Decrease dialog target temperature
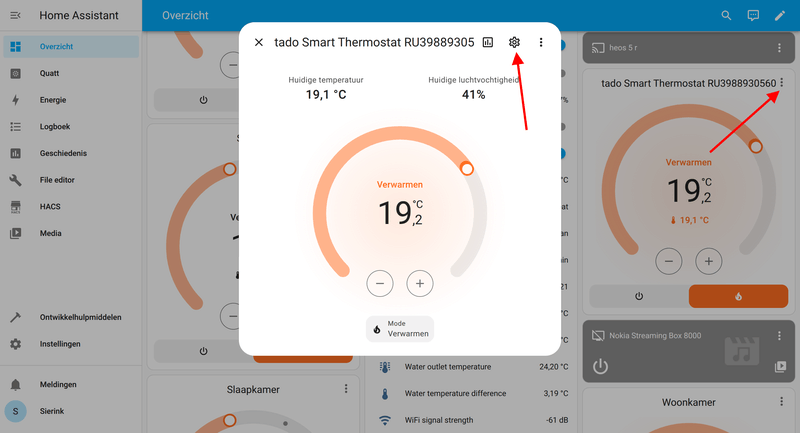The width and height of the screenshot is (800, 433). click(380, 284)
